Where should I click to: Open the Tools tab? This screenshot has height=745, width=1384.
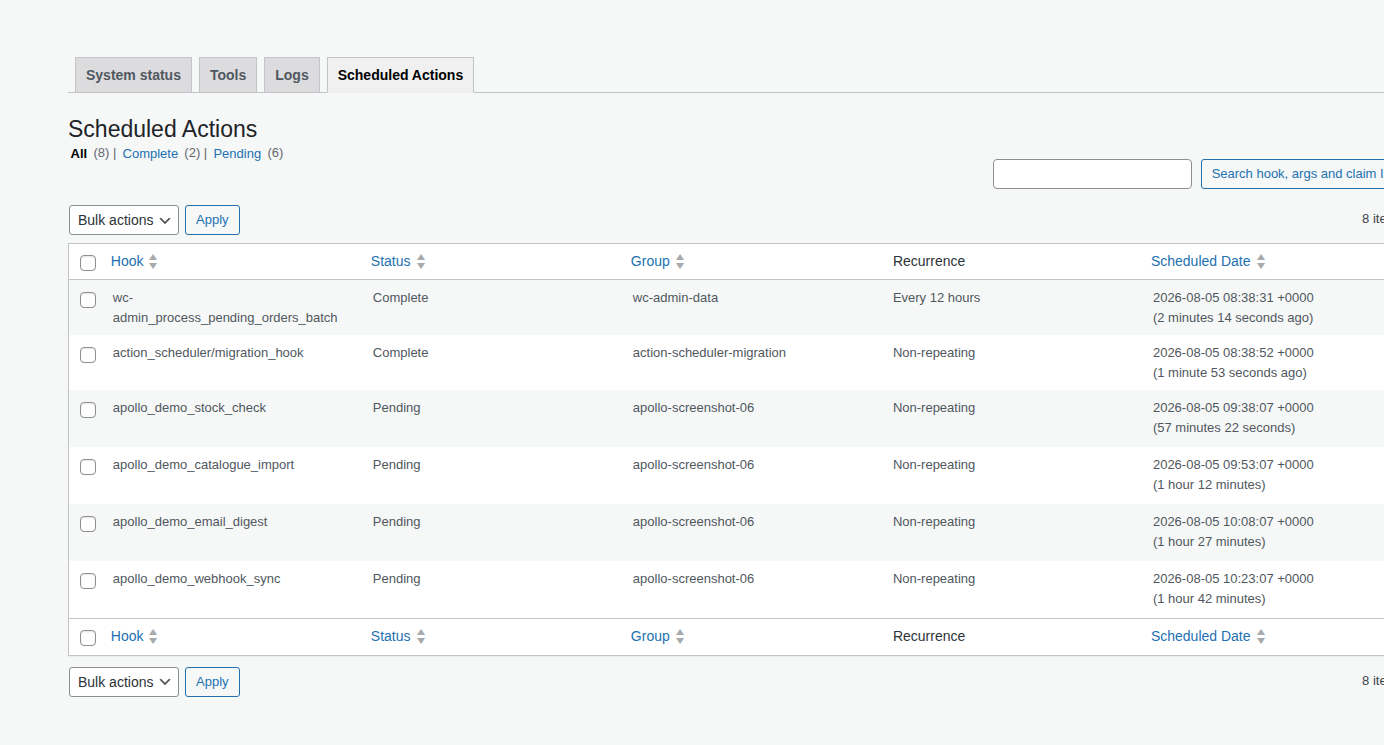[x=228, y=75]
